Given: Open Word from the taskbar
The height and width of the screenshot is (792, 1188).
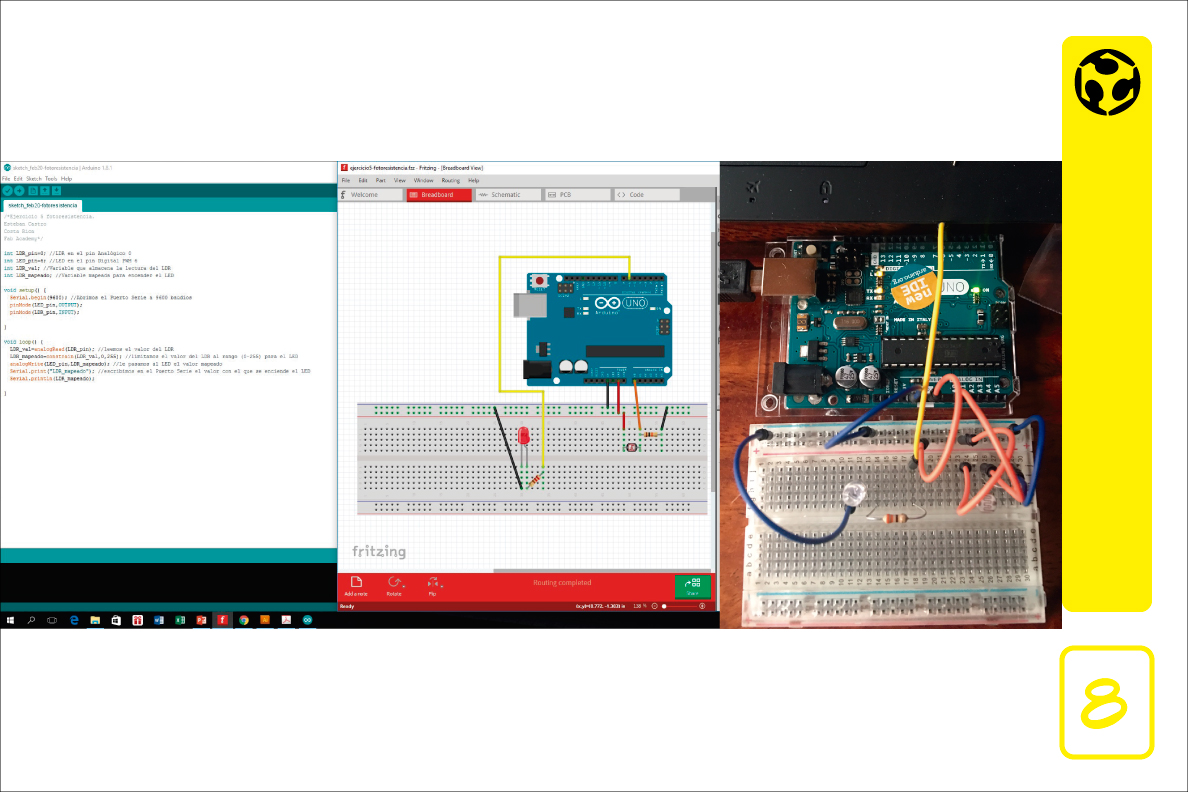Looking at the screenshot, I should coord(158,620).
